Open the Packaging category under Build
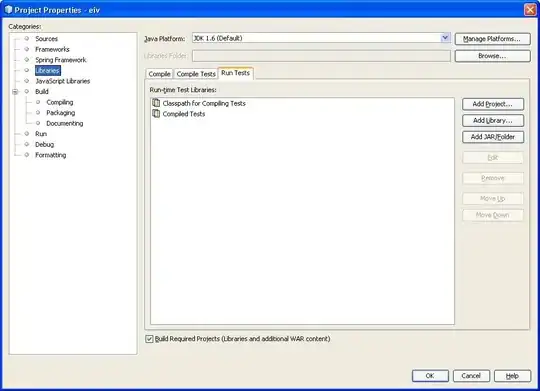Image resolution: width=540 pixels, height=391 pixels. 61,113
